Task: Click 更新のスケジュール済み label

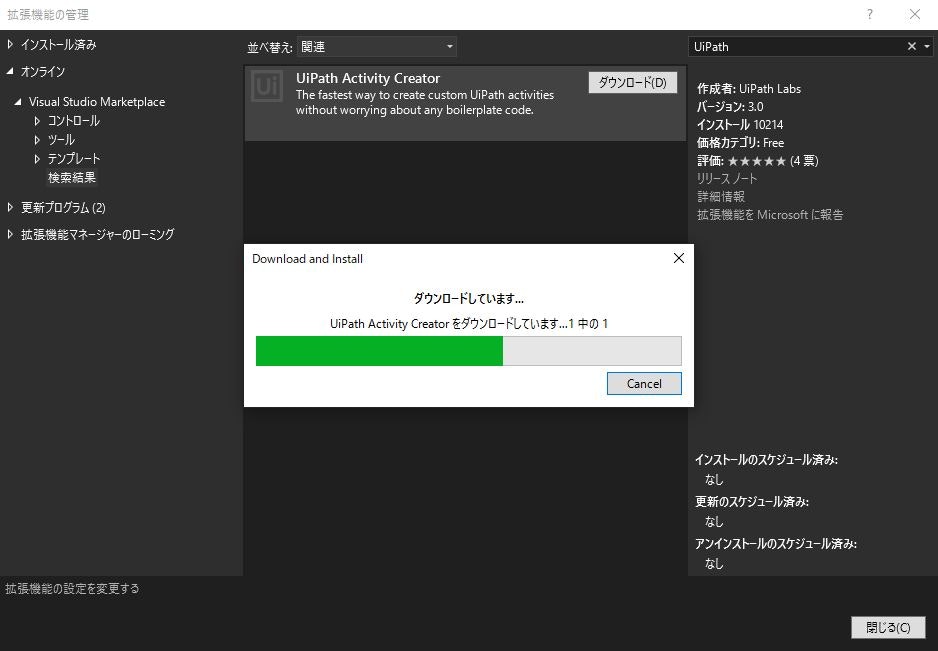Action: pyautogui.click(x=752, y=501)
